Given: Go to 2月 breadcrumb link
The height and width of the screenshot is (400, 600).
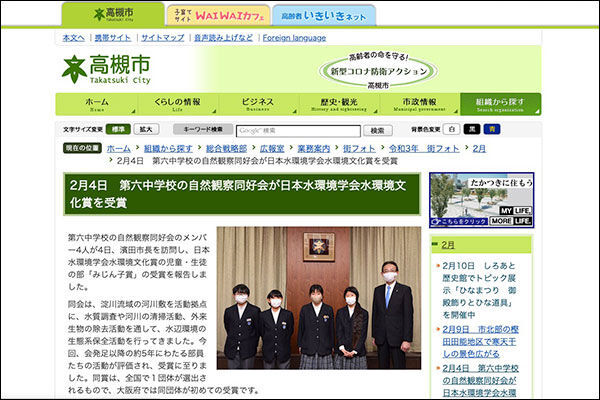Looking at the screenshot, I should (479, 149).
